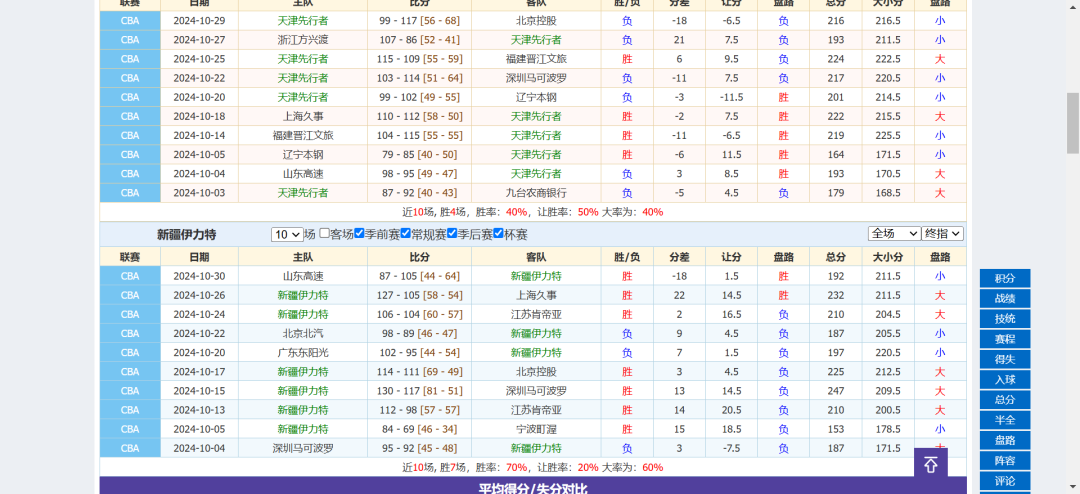Open the 10 场 match count dropdown

pos(287,234)
